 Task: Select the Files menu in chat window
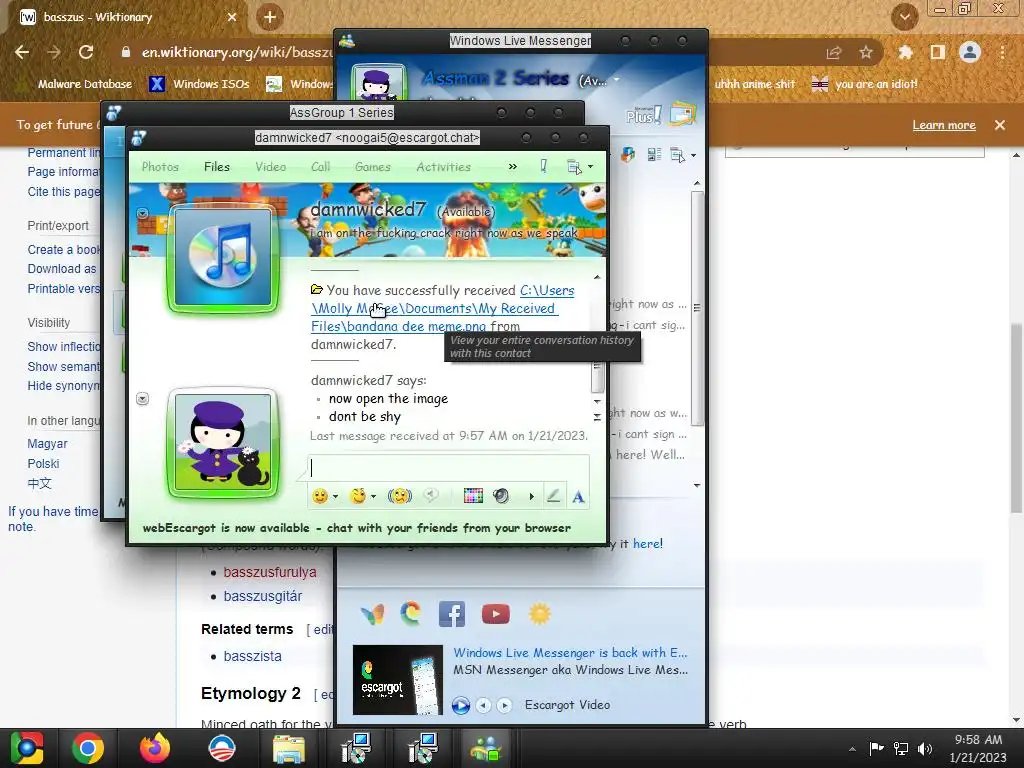[217, 167]
